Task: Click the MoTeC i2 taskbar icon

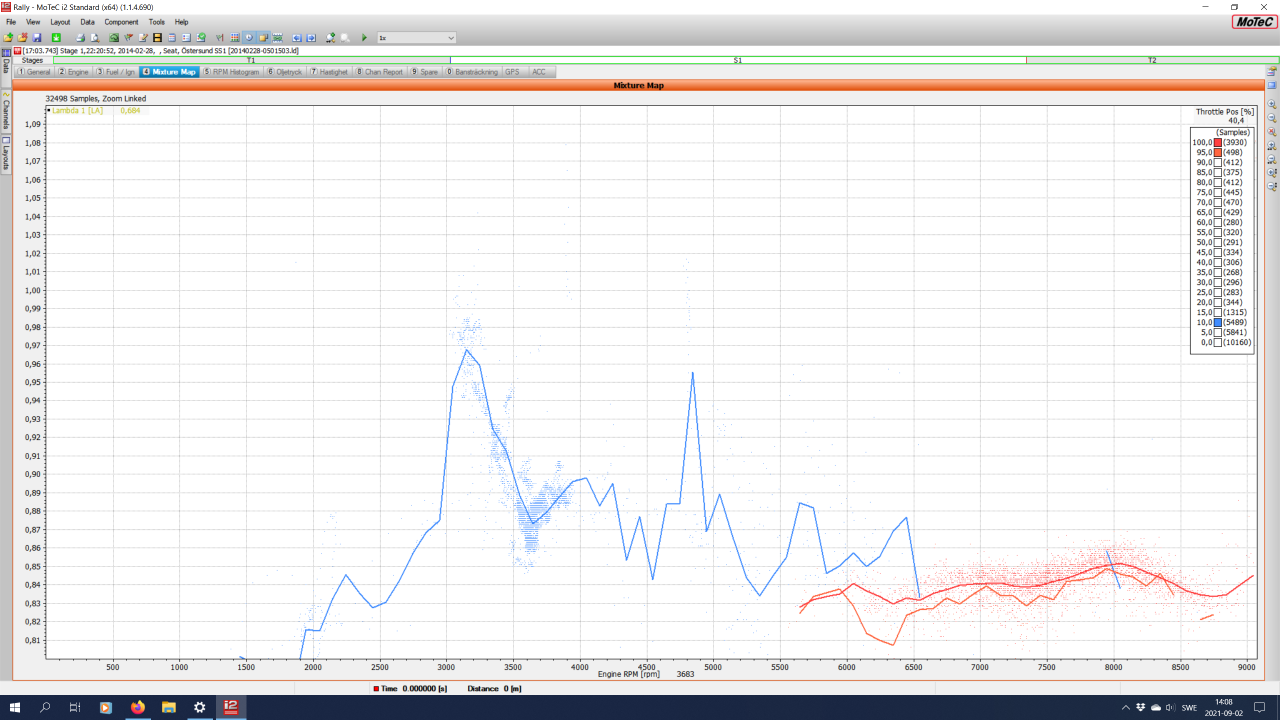Action: coord(230,707)
